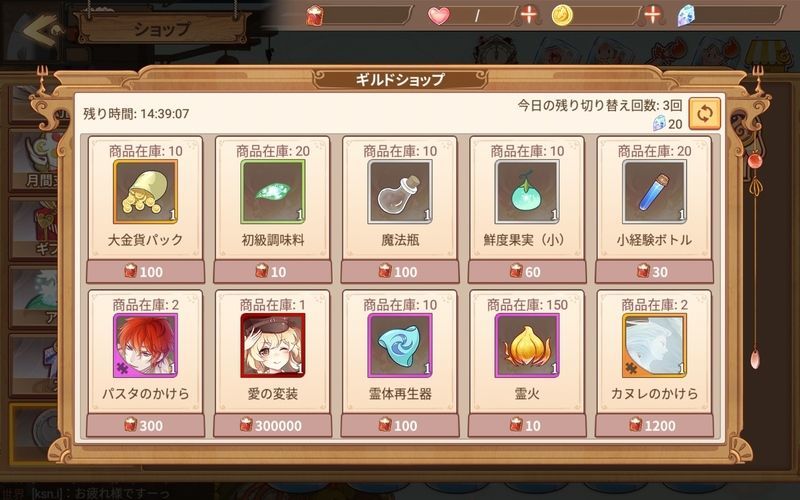Open the 霊体再生器 blue item icon

pyautogui.click(x=400, y=345)
